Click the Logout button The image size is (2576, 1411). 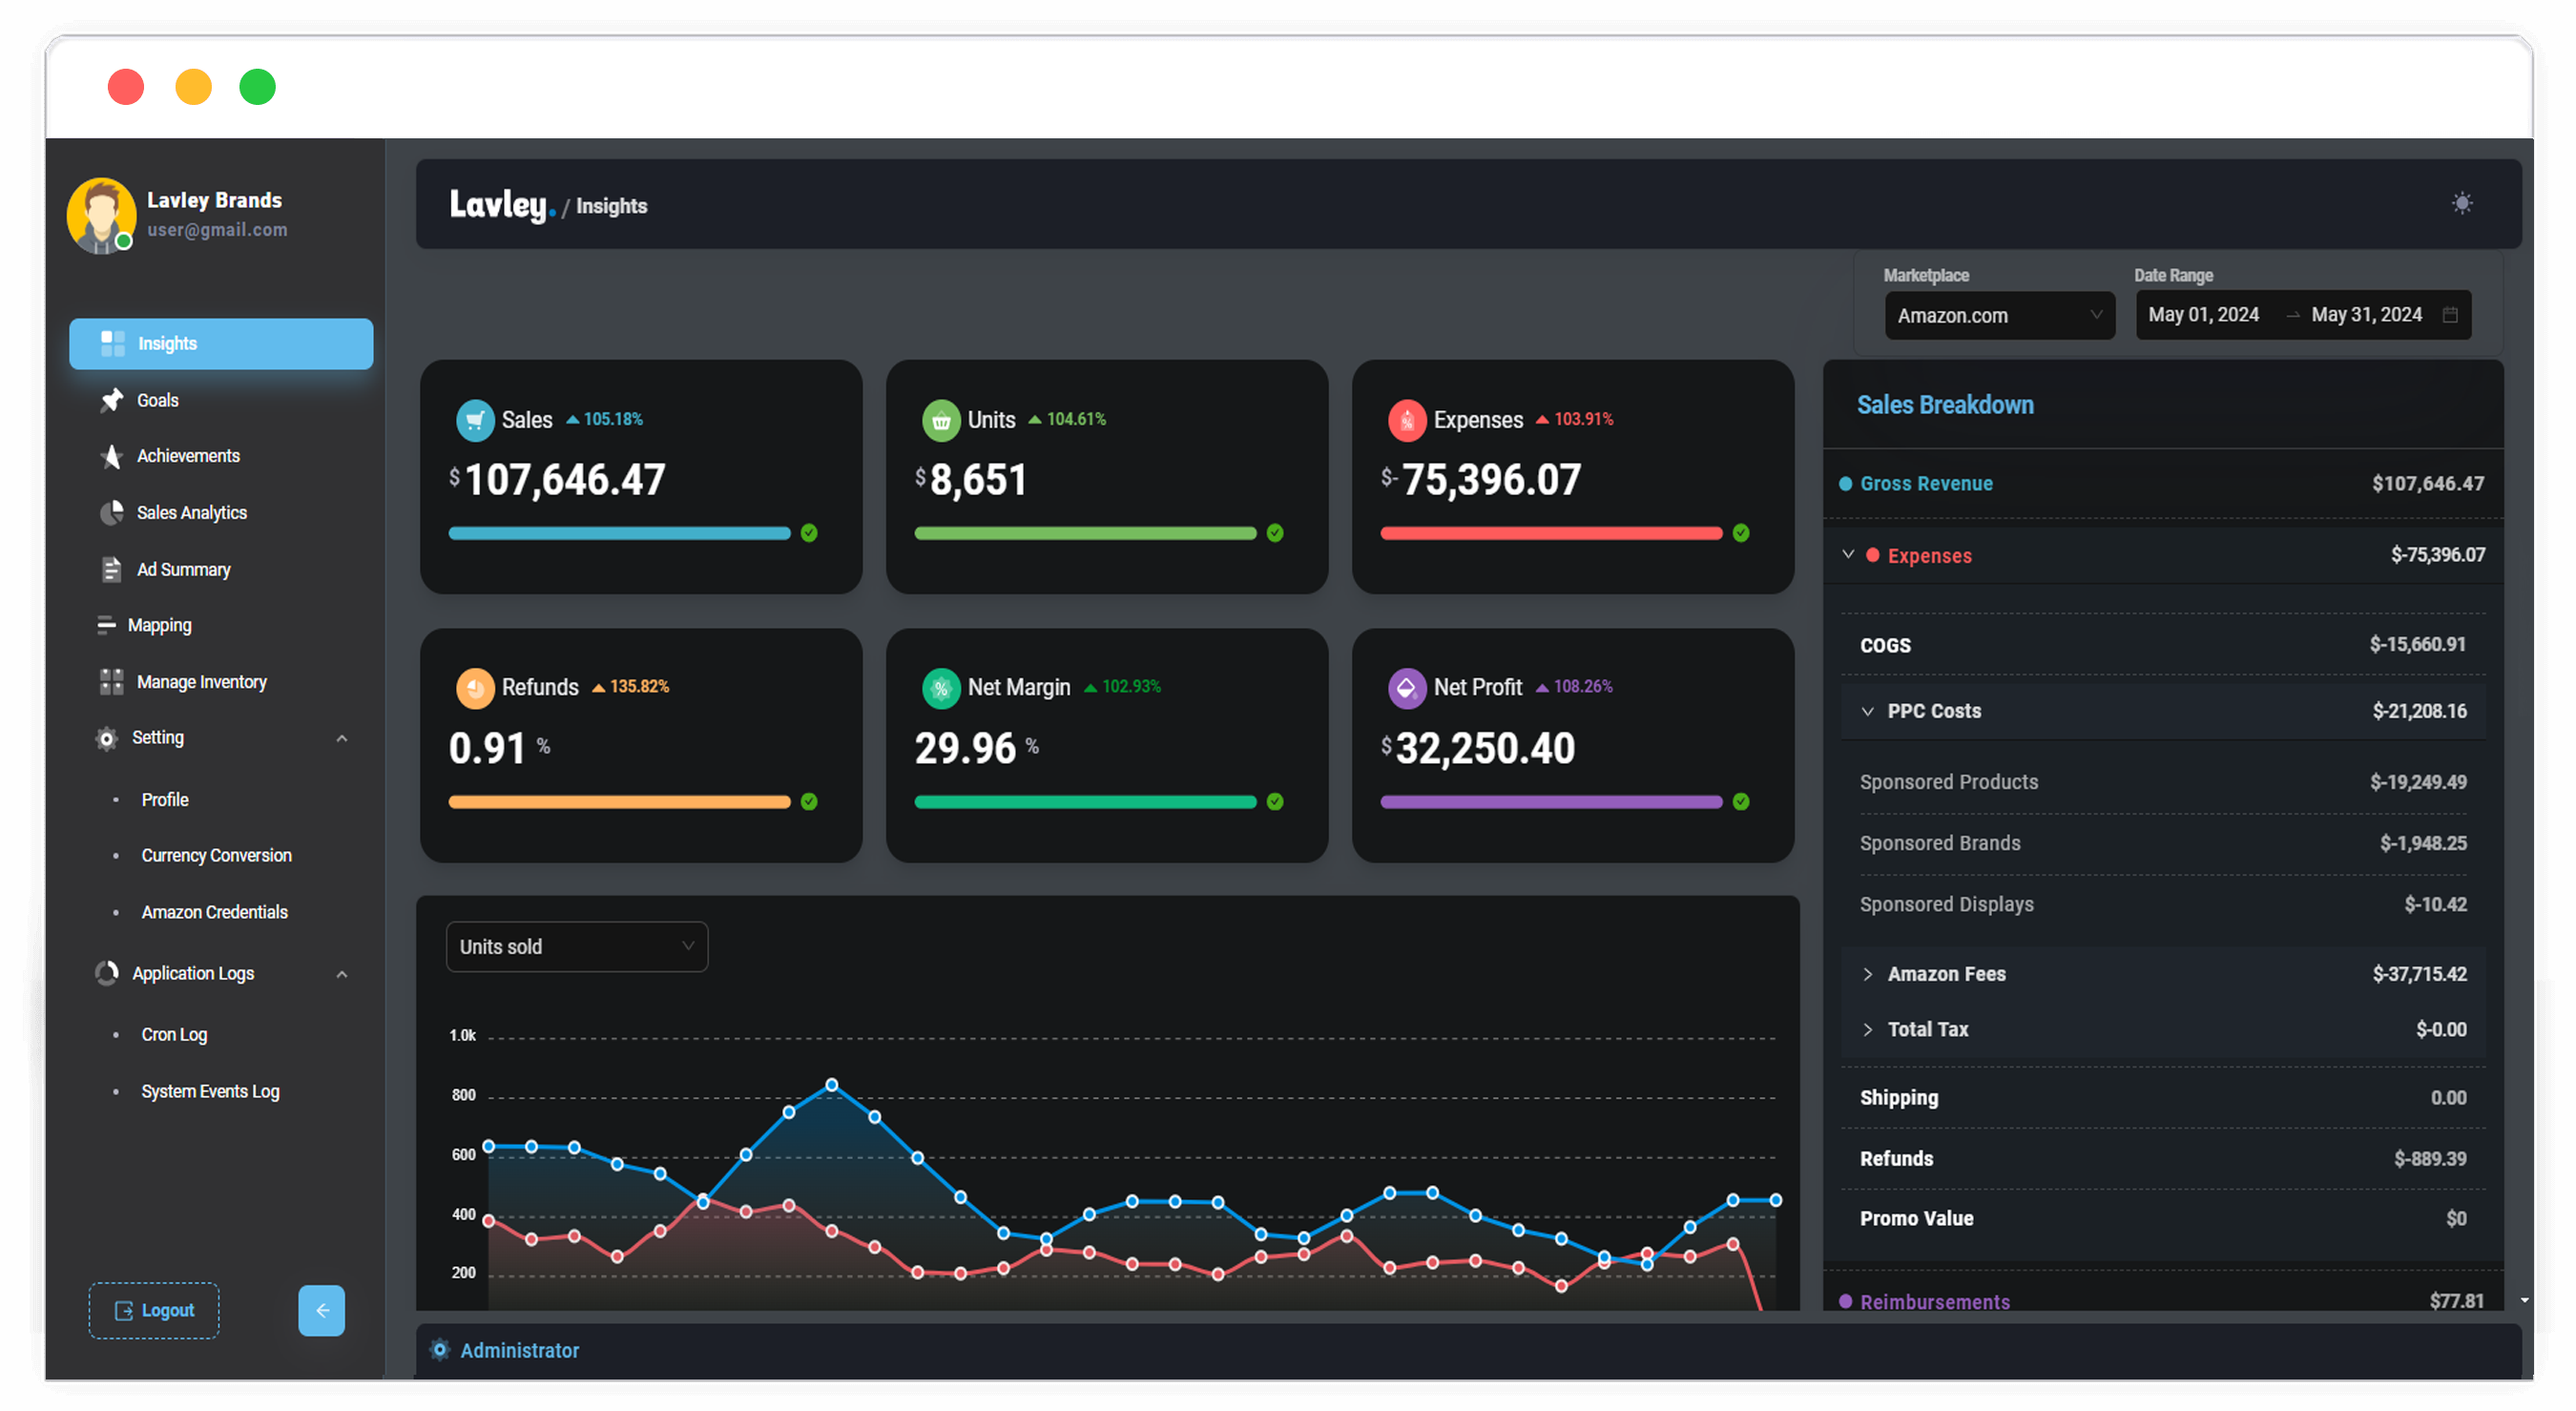pos(153,1311)
